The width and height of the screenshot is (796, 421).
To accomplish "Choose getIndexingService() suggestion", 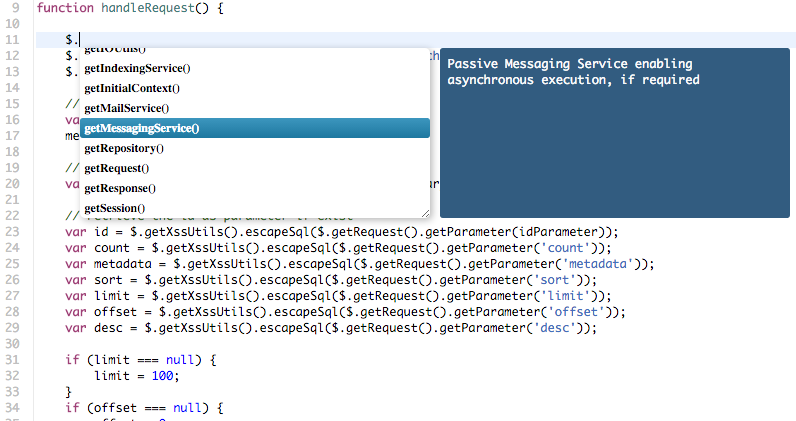I will [255, 68].
